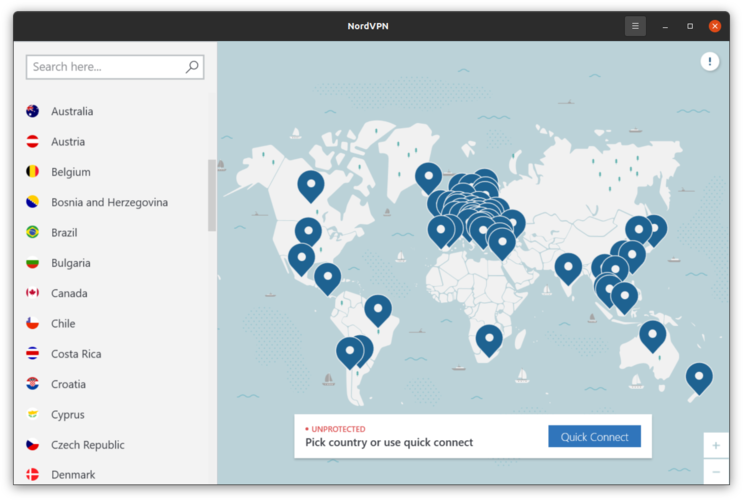Click the Austria flag icon
Screen dimensions: 743x500
point(33,142)
